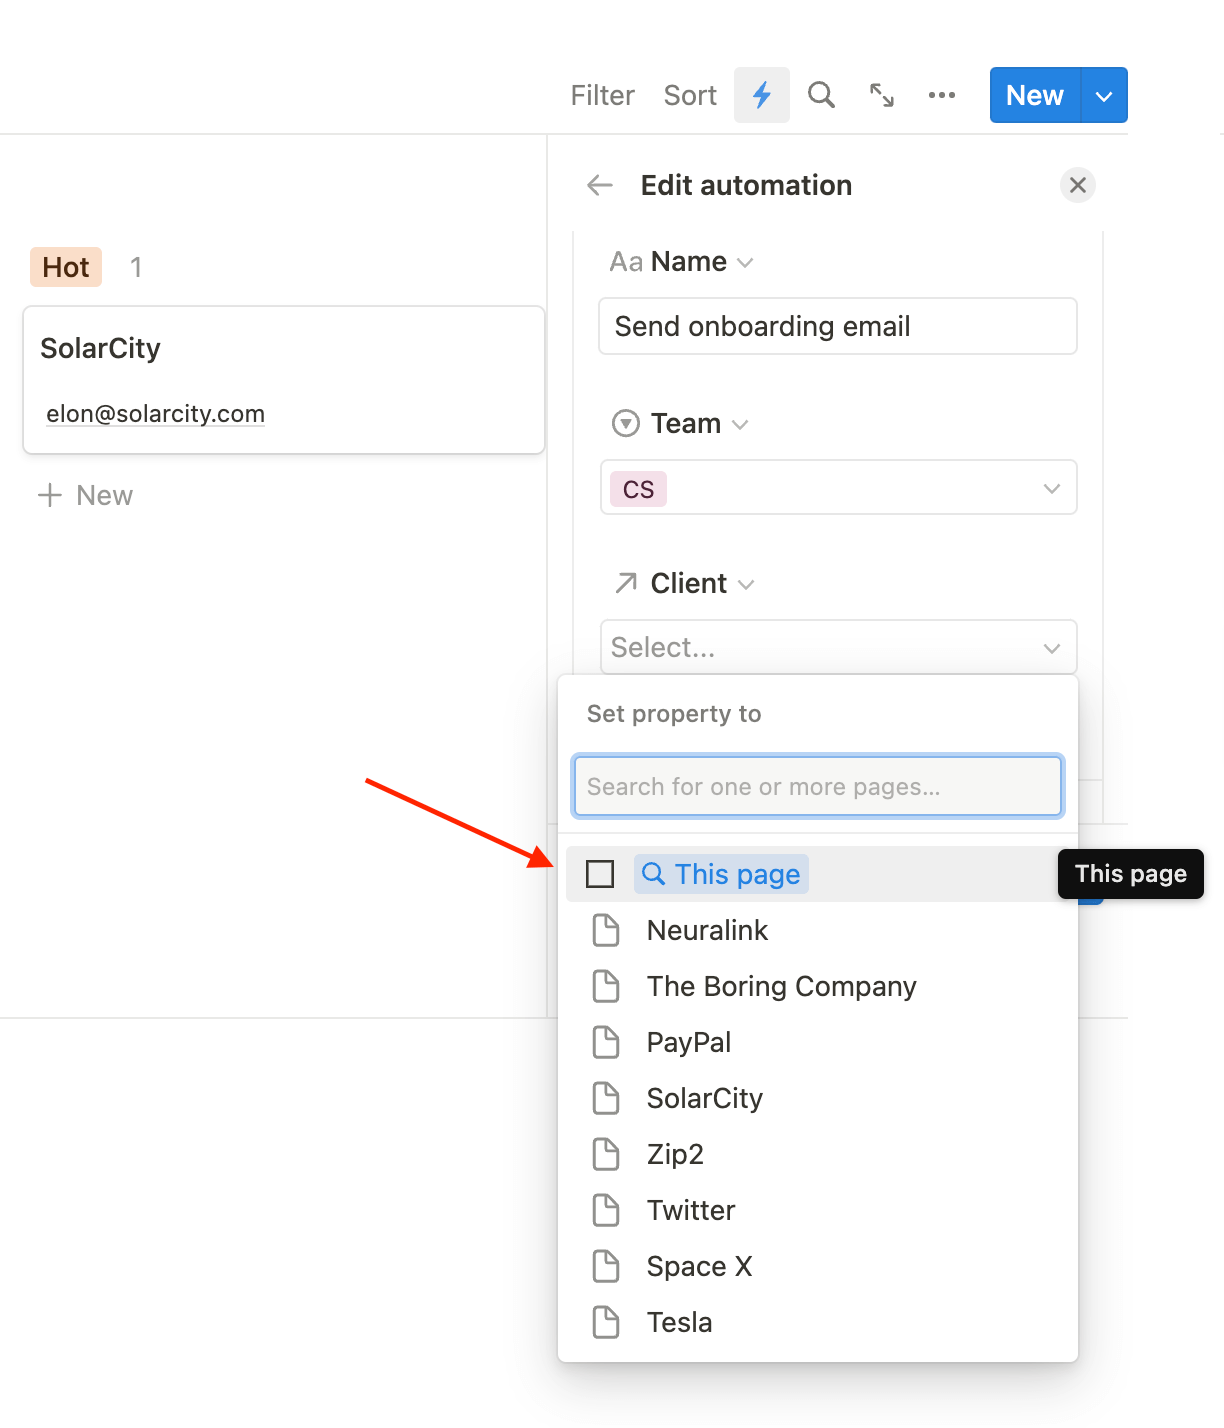Close the Edit automation panel
The width and height of the screenshot is (1224, 1428).
tap(1078, 185)
